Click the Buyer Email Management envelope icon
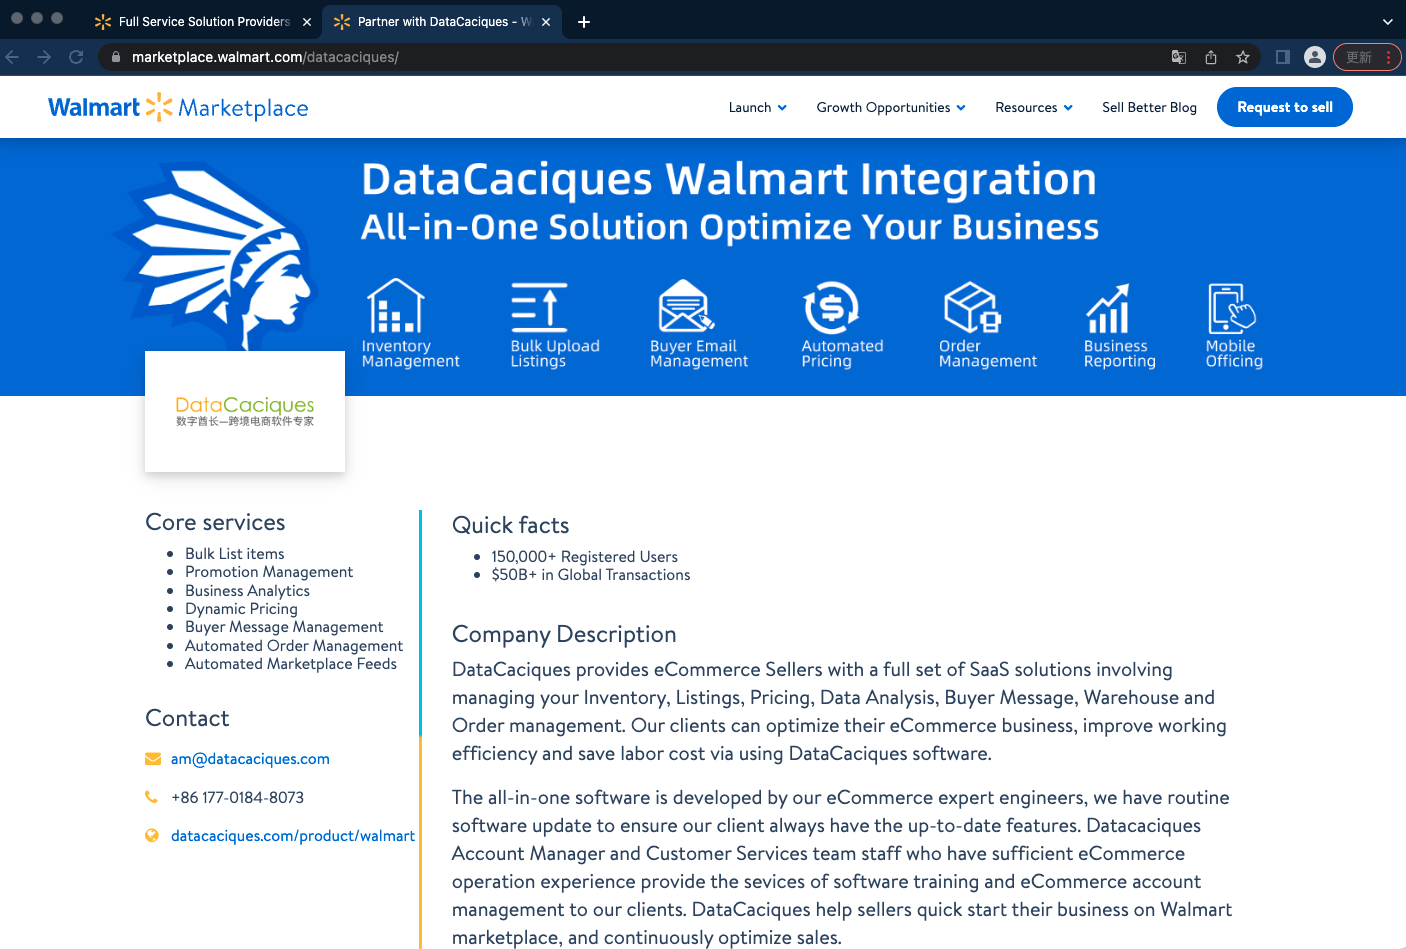 tap(686, 306)
